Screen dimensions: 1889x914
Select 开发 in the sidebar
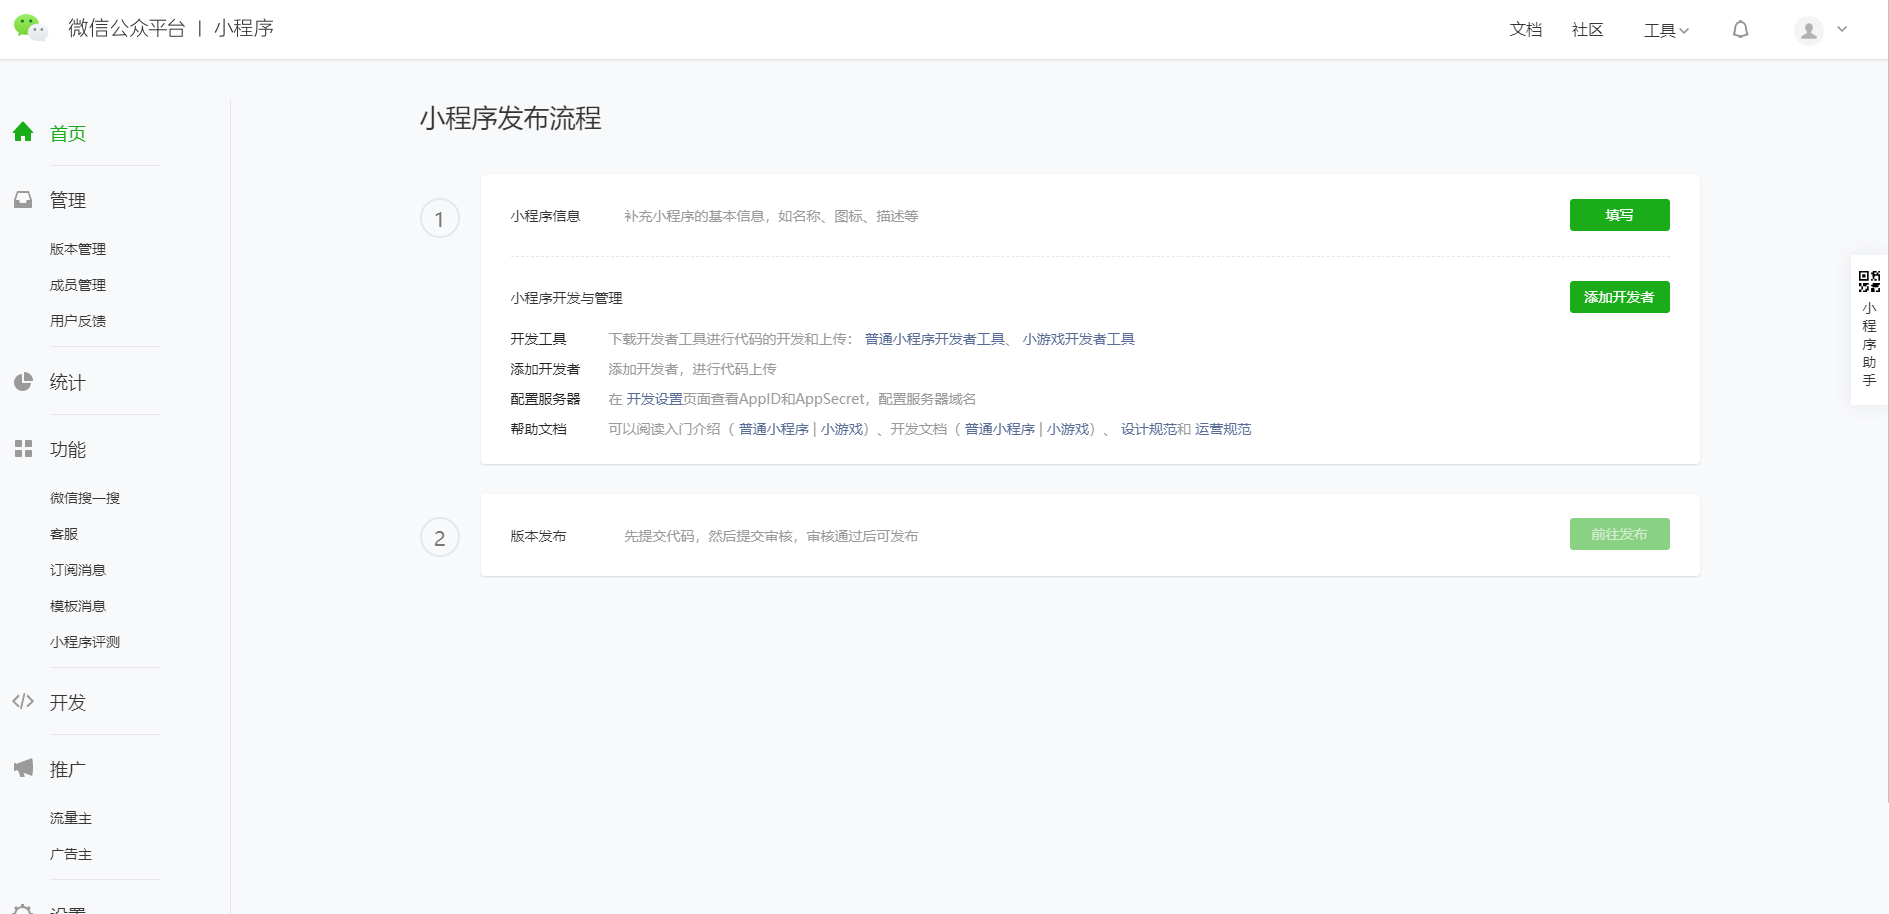click(68, 702)
